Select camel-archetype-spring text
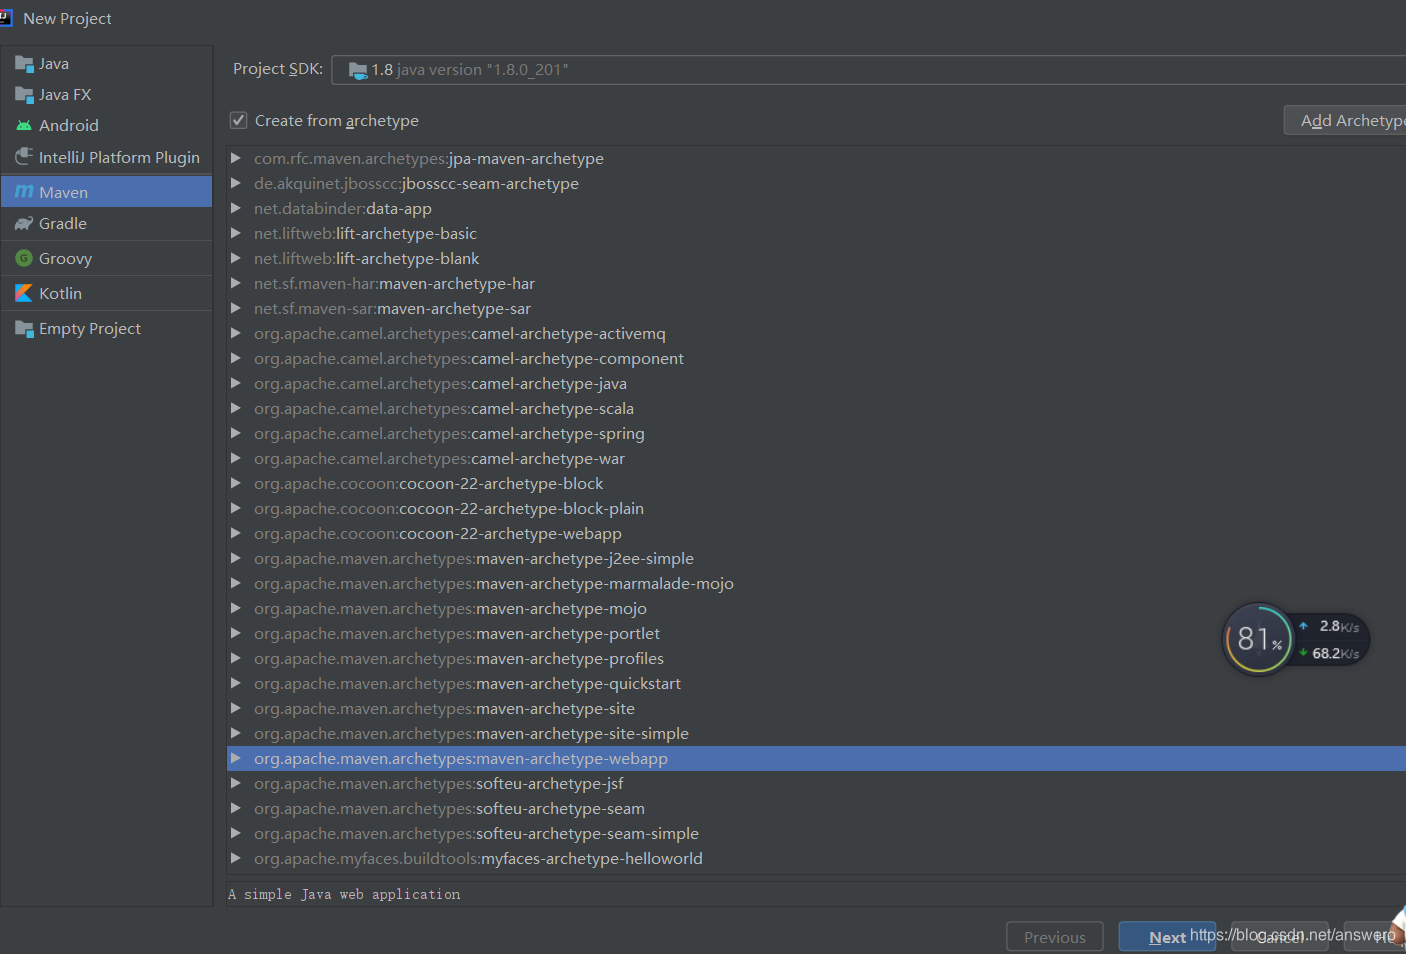The height and width of the screenshot is (954, 1406). tap(558, 433)
